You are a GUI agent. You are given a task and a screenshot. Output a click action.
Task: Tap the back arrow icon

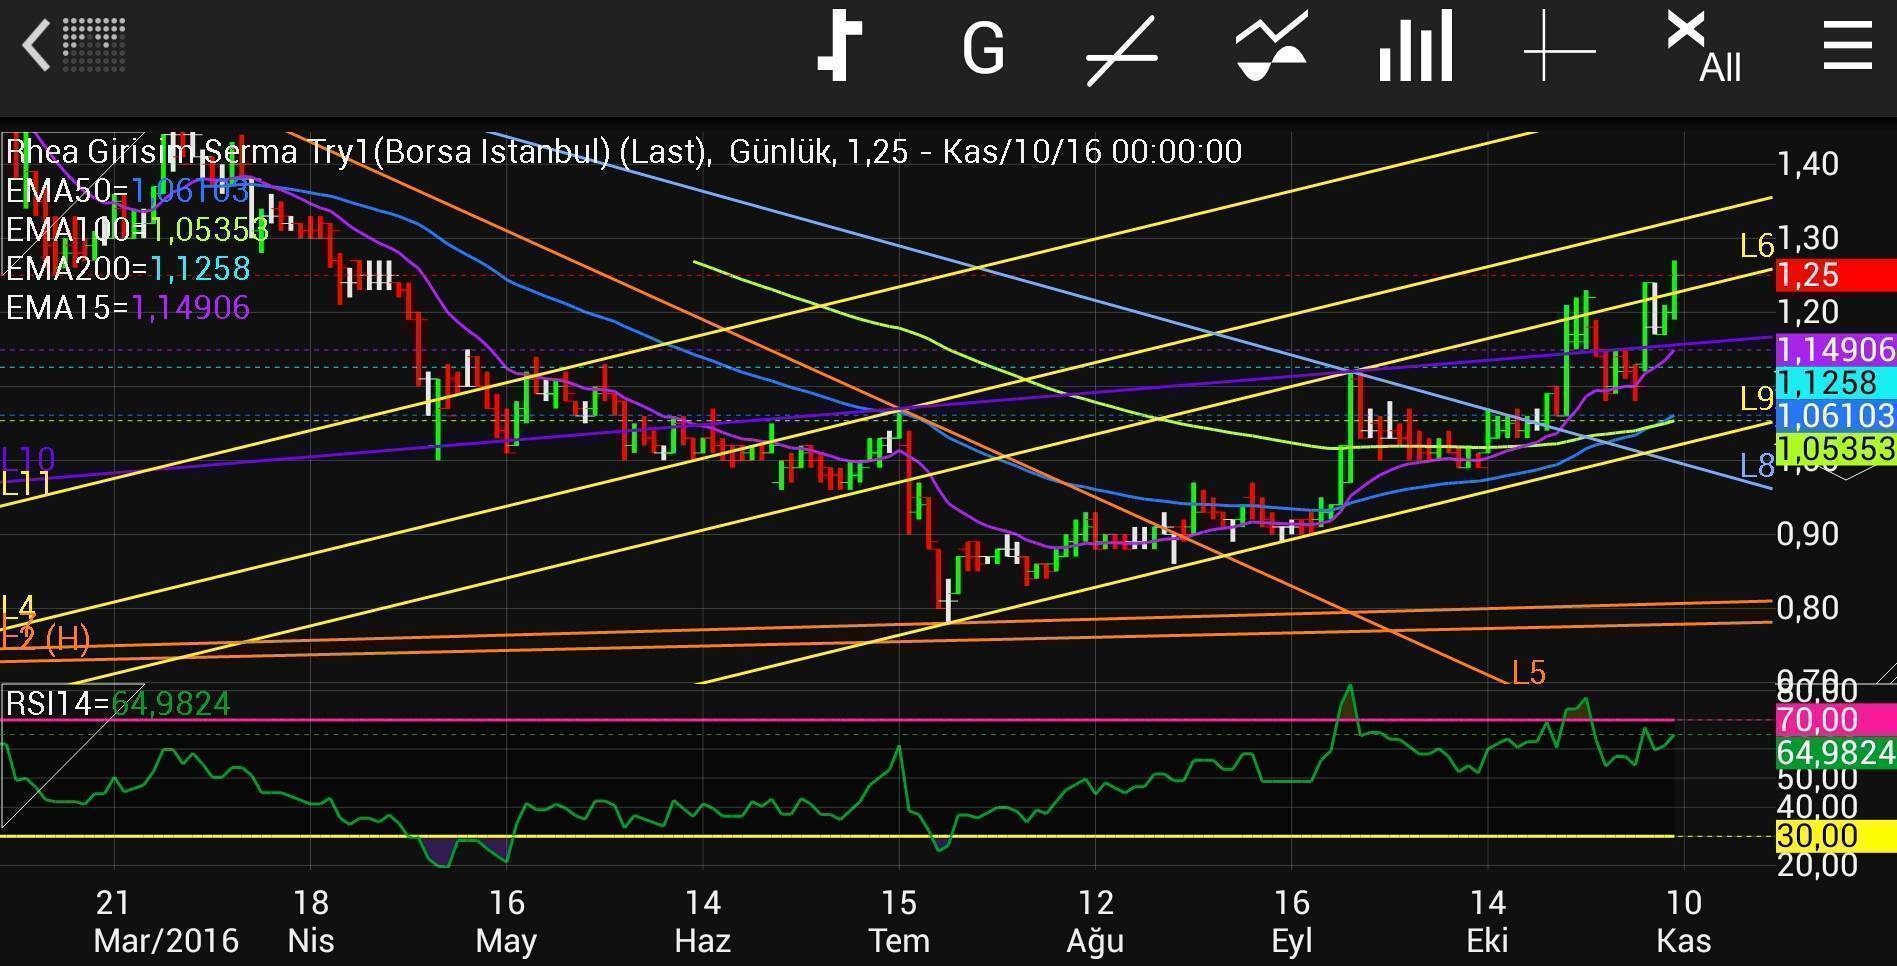tap(38, 46)
